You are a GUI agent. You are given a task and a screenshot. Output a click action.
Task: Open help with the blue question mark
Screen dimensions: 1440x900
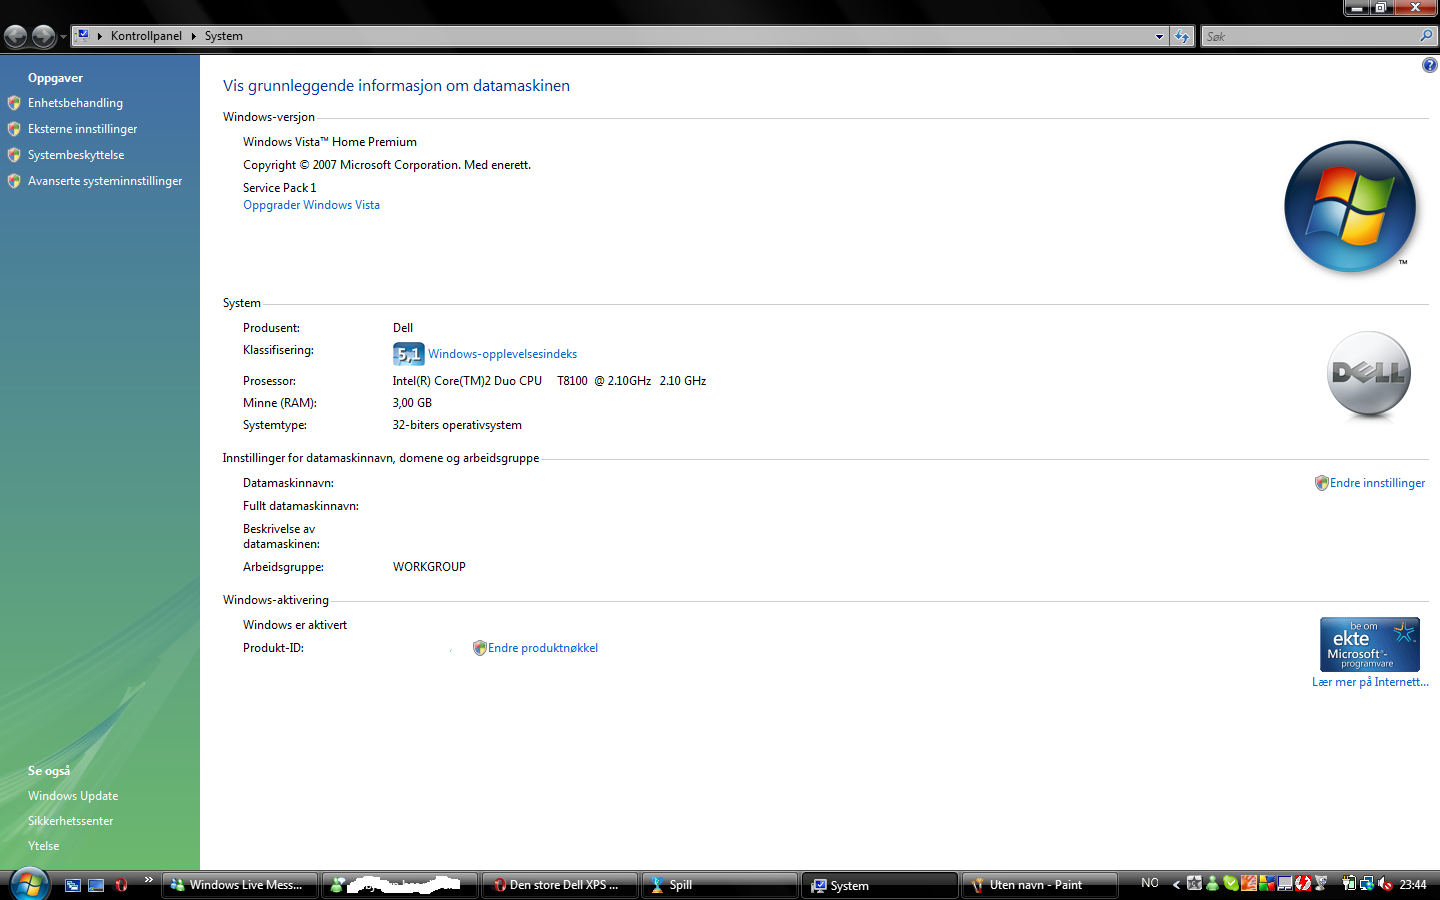(1429, 65)
